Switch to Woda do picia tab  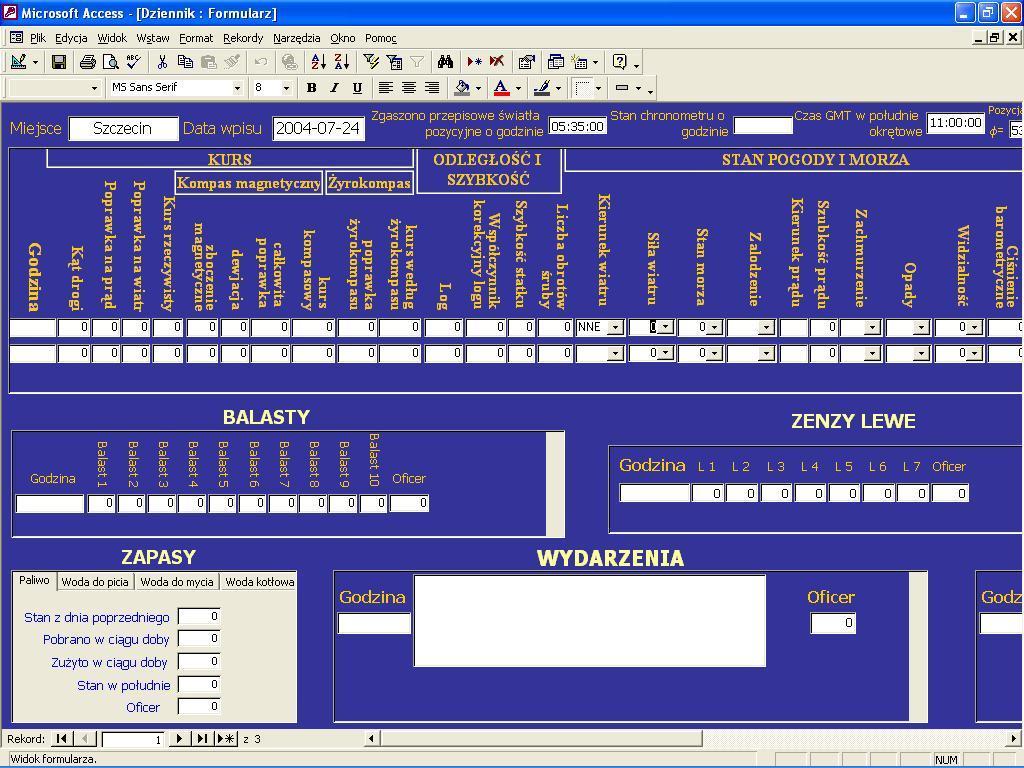95,582
